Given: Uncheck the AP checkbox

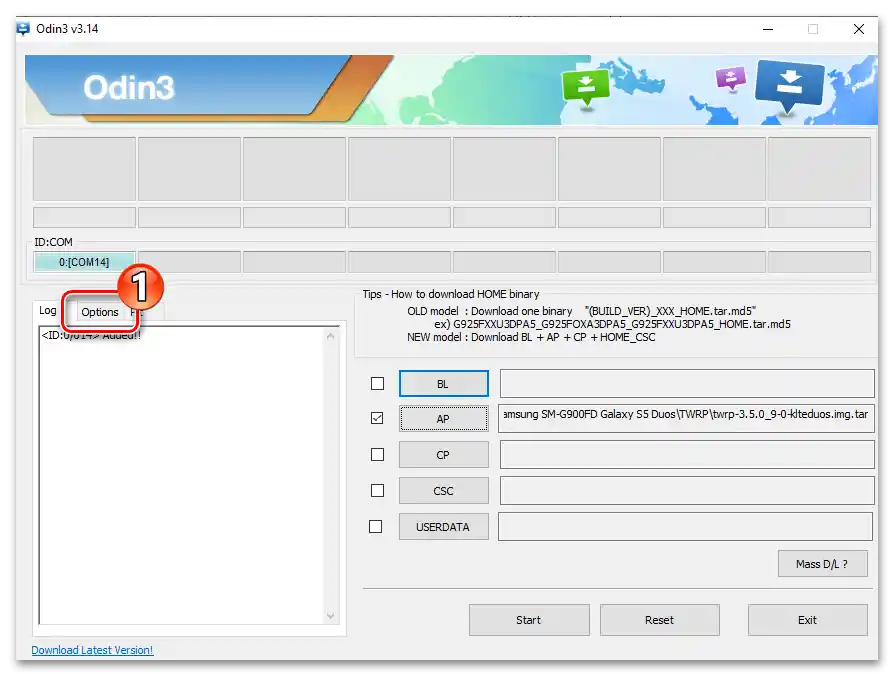Looking at the screenshot, I should [377, 418].
